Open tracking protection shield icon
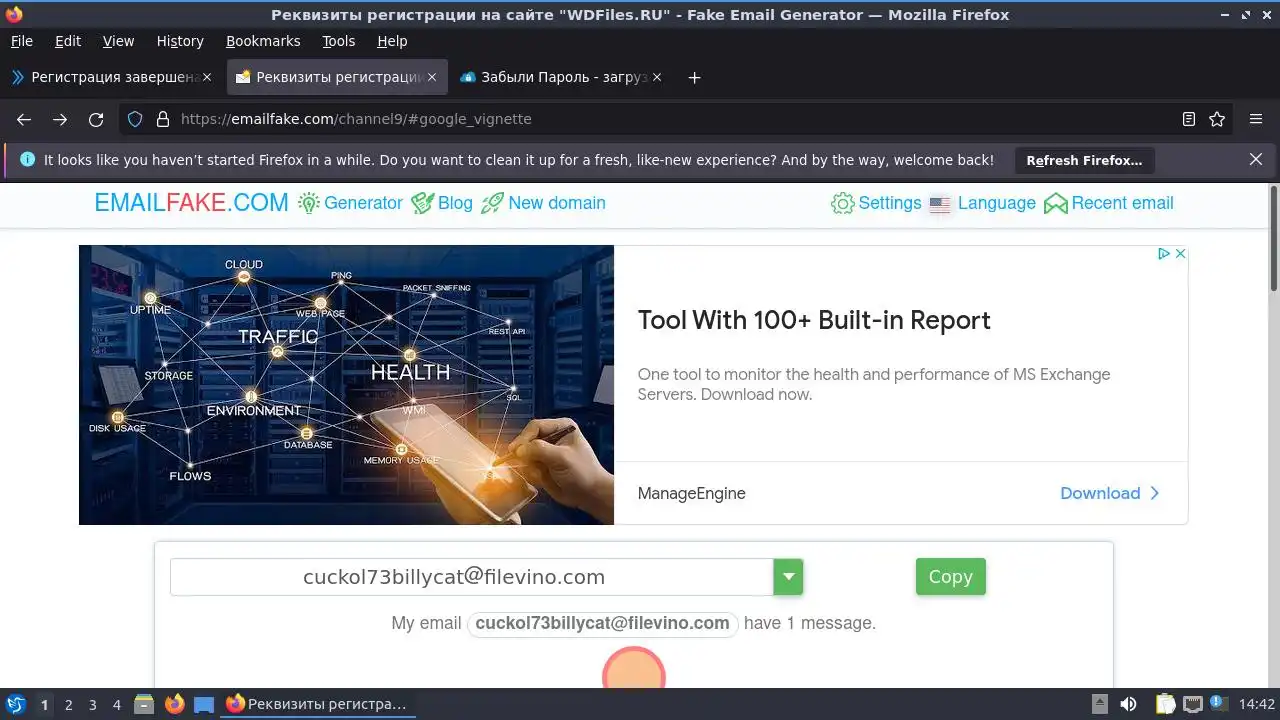 click(135, 119)
